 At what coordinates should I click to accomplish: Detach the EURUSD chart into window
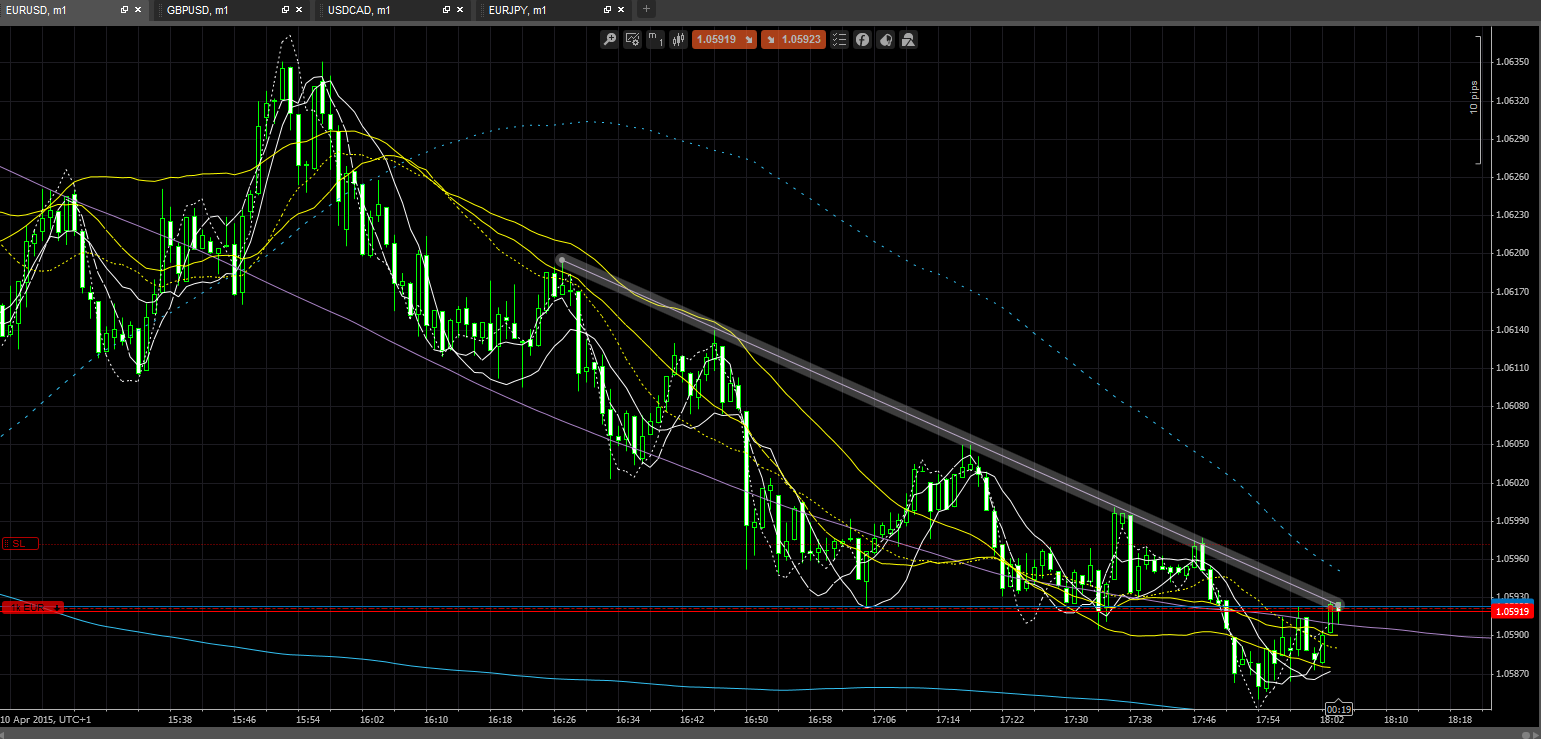point(124,10)
